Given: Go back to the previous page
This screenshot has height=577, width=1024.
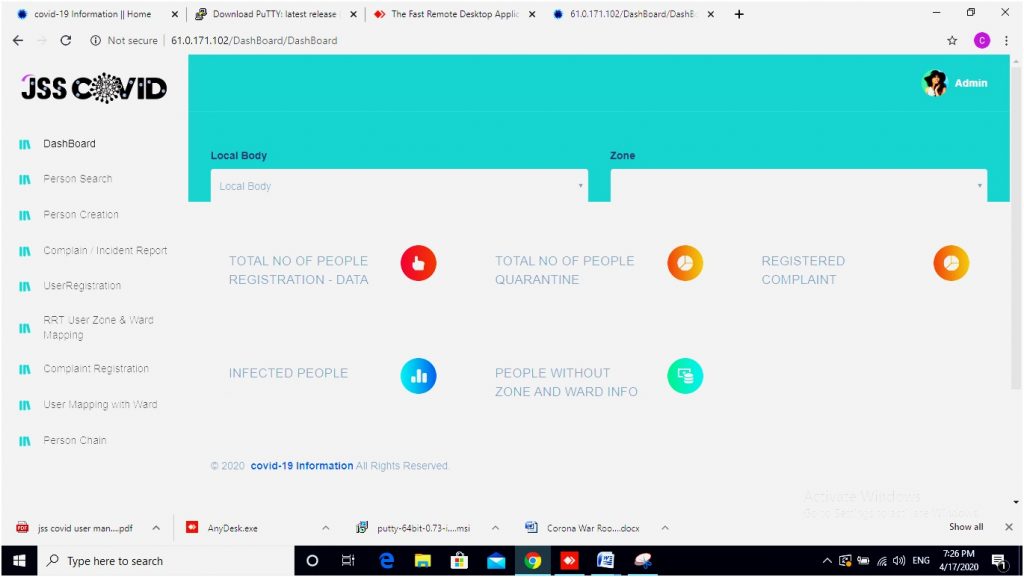Looking at the screenshot, I should pyautogui.click(x=18, y=40).
